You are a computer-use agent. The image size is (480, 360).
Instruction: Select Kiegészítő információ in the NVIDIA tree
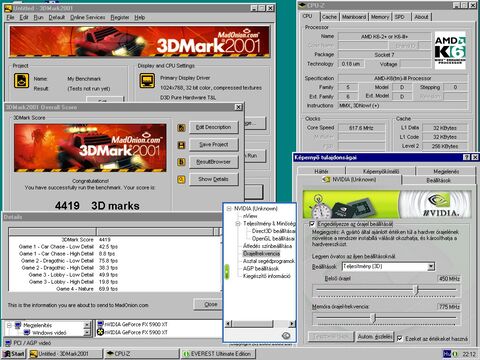click(266, 276)
